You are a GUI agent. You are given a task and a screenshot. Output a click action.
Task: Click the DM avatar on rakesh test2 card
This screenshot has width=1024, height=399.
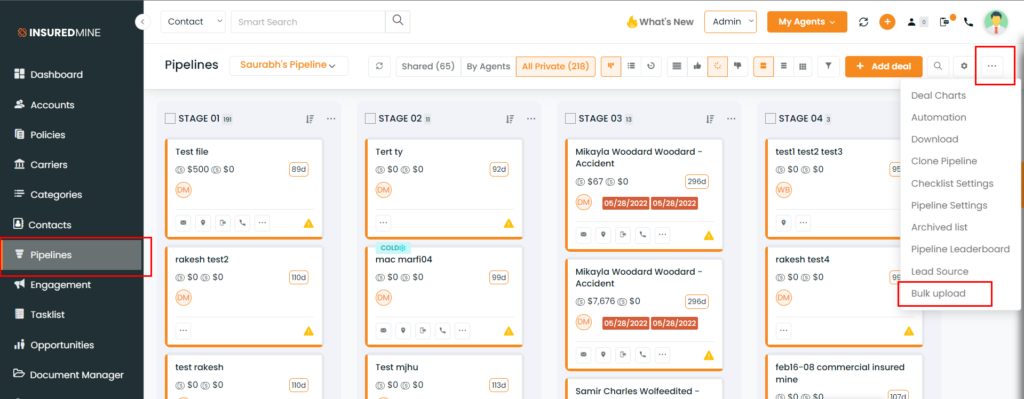pyautogui.click(x=183, y=298)
